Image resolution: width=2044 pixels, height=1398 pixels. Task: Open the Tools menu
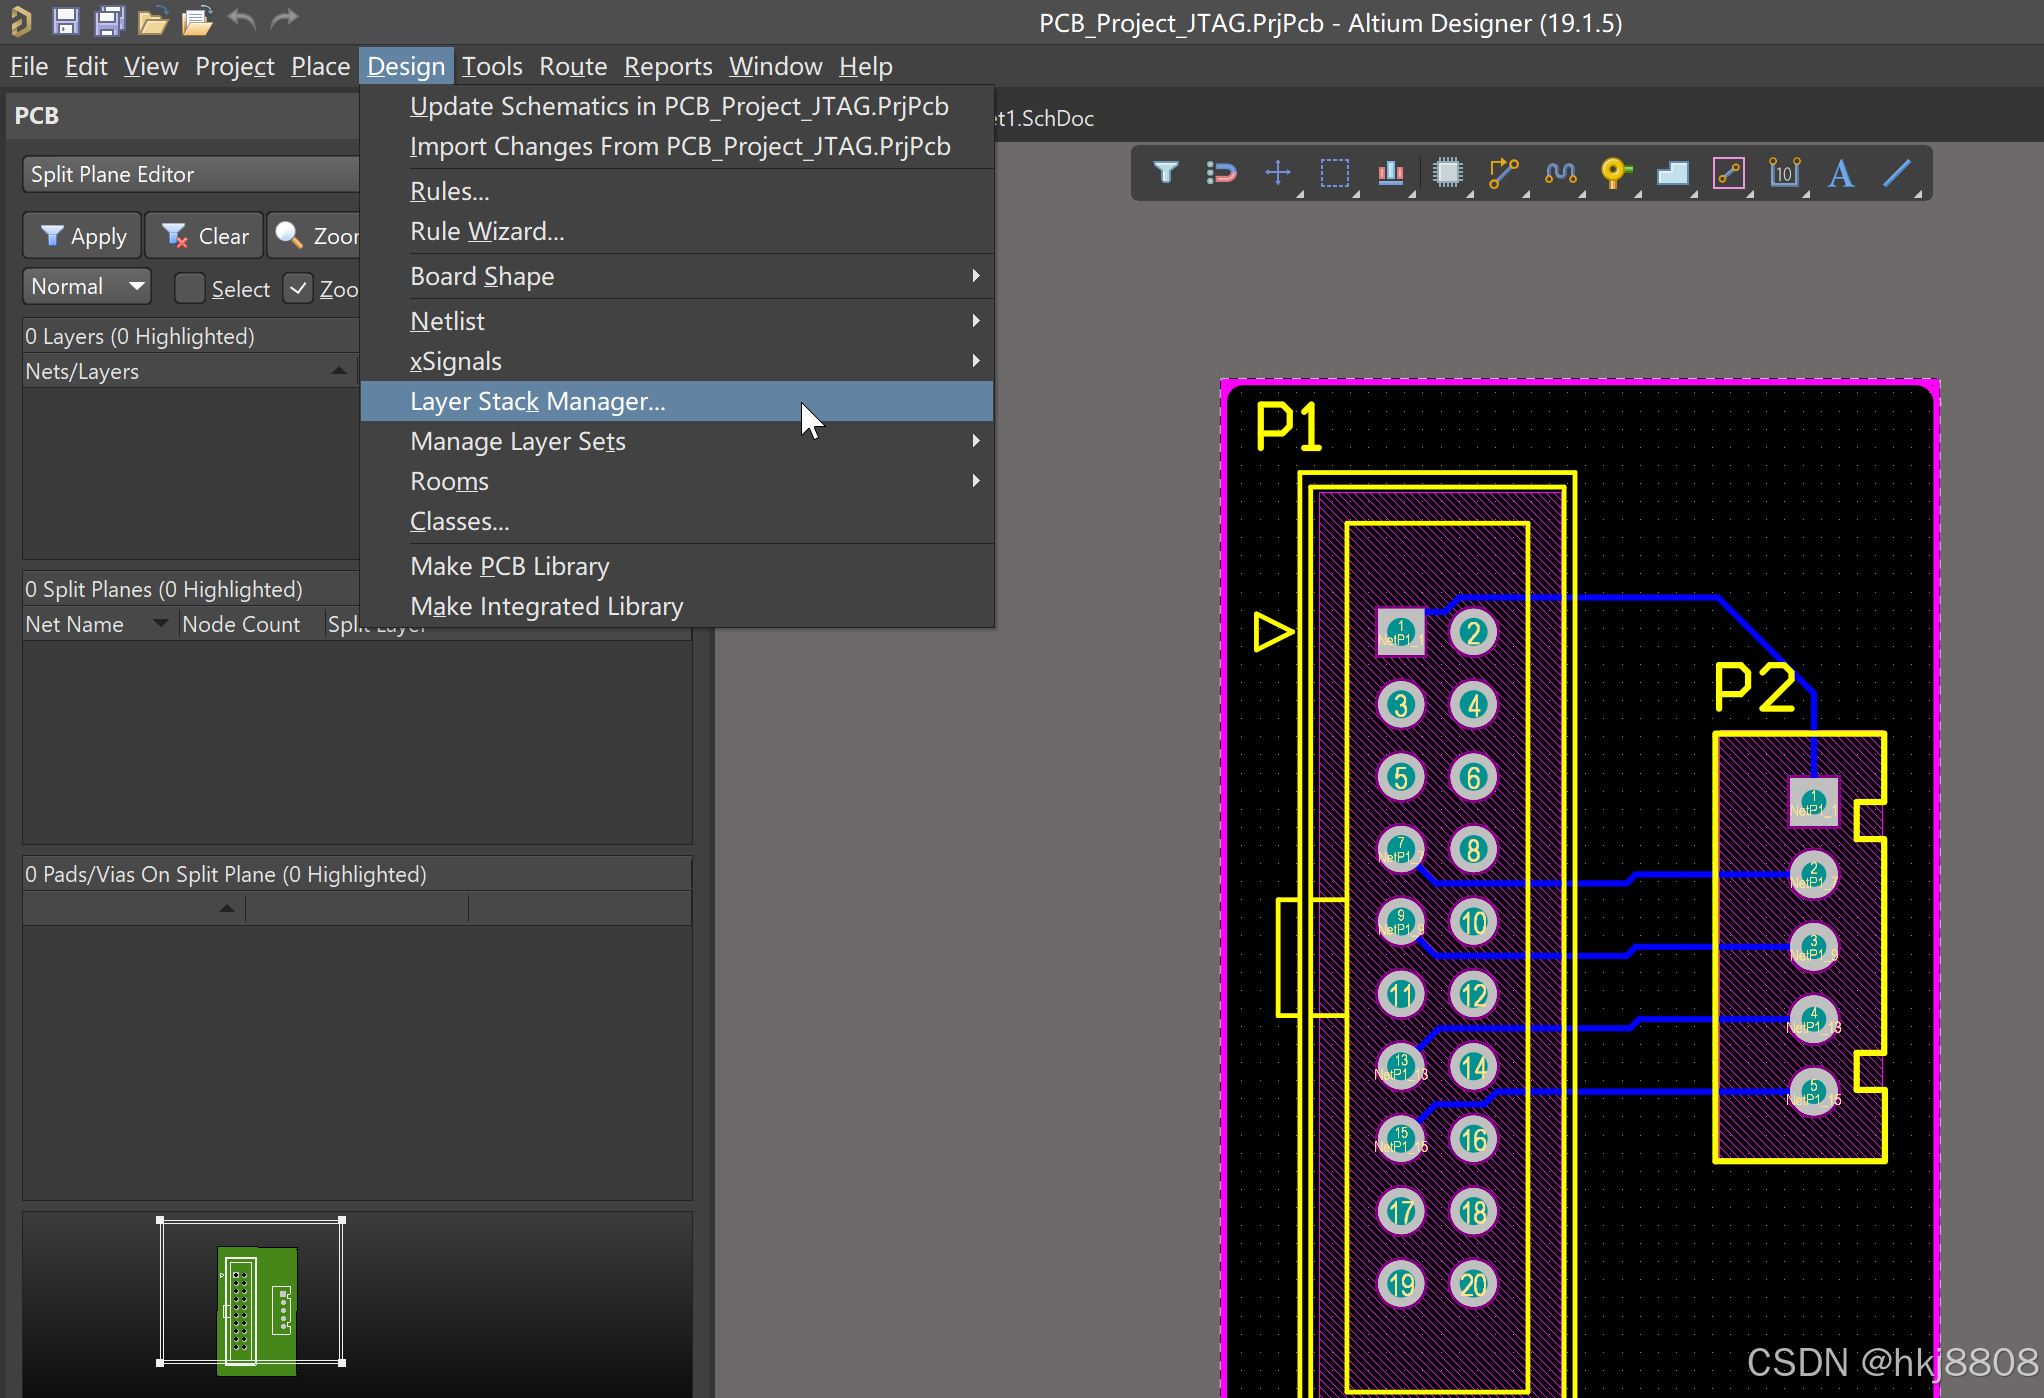491,66
